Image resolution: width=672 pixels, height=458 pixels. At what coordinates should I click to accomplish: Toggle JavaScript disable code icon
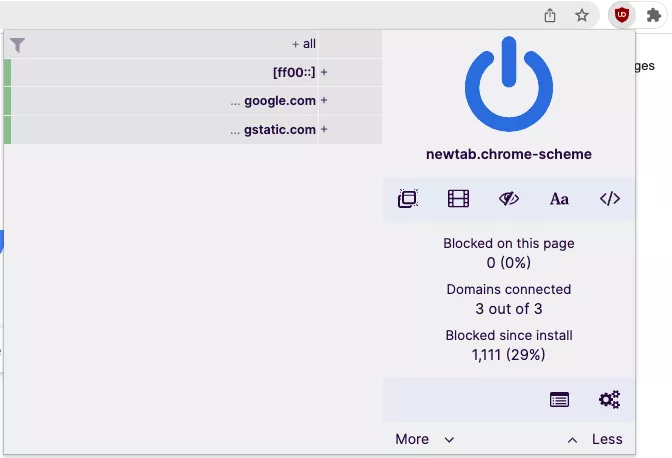[610, 199]
